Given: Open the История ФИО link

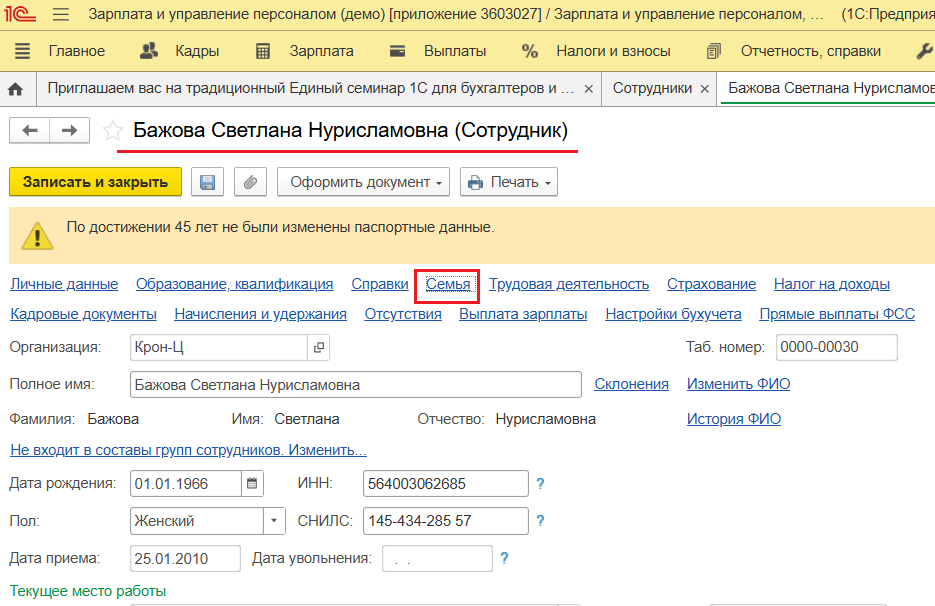Looking at the screenshot, I should pyautogui.click(x=733, y=419).
